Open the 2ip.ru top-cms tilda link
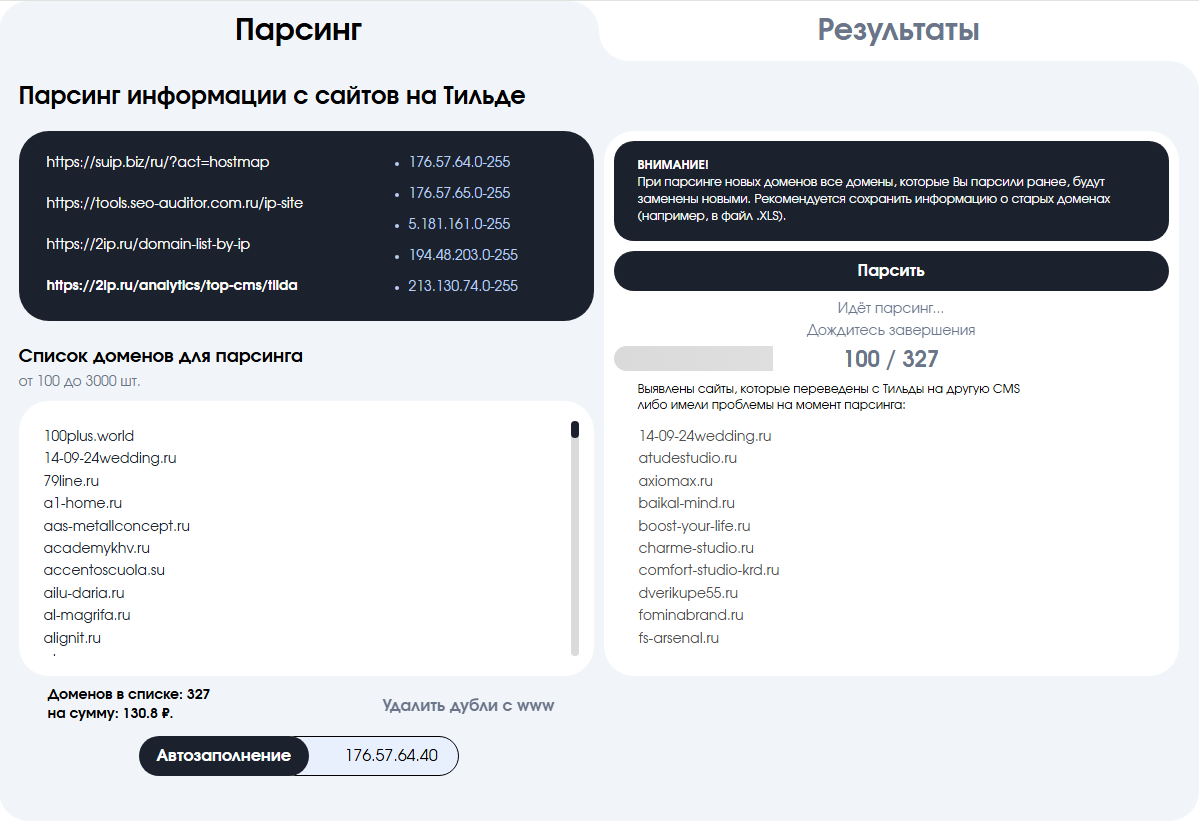 (171, 285)
